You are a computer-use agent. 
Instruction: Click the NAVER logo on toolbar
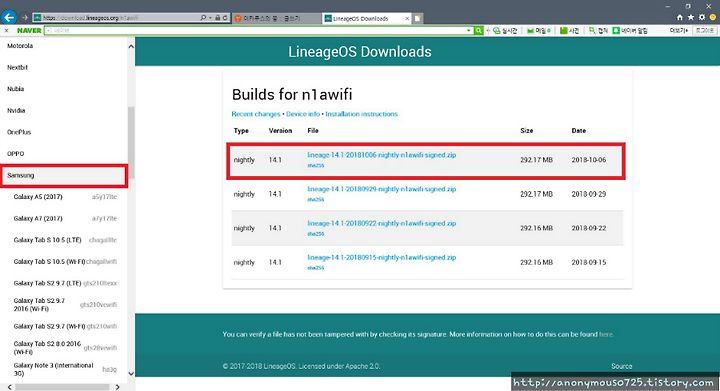[29, 31]
